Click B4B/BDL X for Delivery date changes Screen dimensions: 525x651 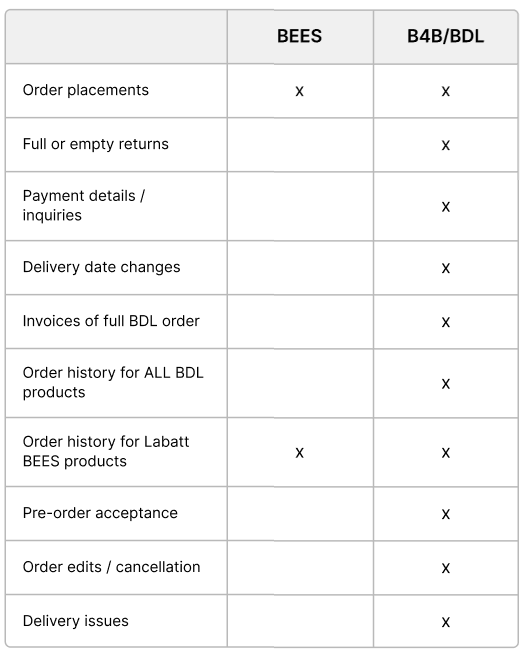(445, 268)
